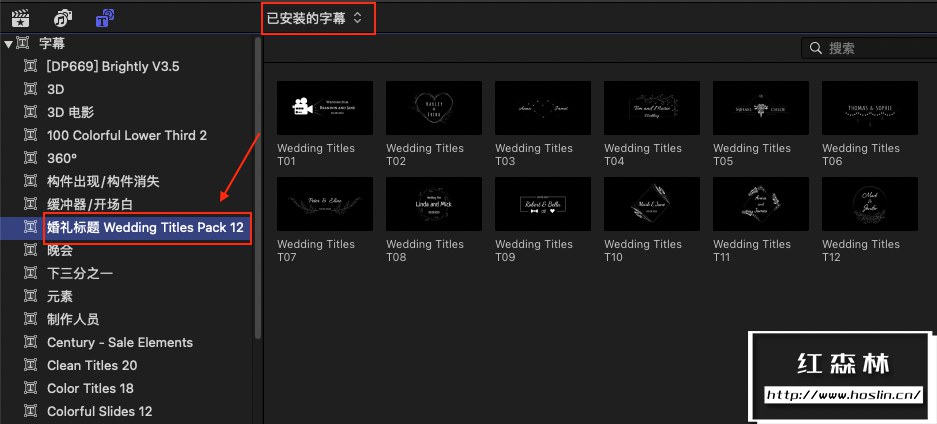The image size is (937, 424).
Task: Select the 3D category
Action: (x=56, y=90)
